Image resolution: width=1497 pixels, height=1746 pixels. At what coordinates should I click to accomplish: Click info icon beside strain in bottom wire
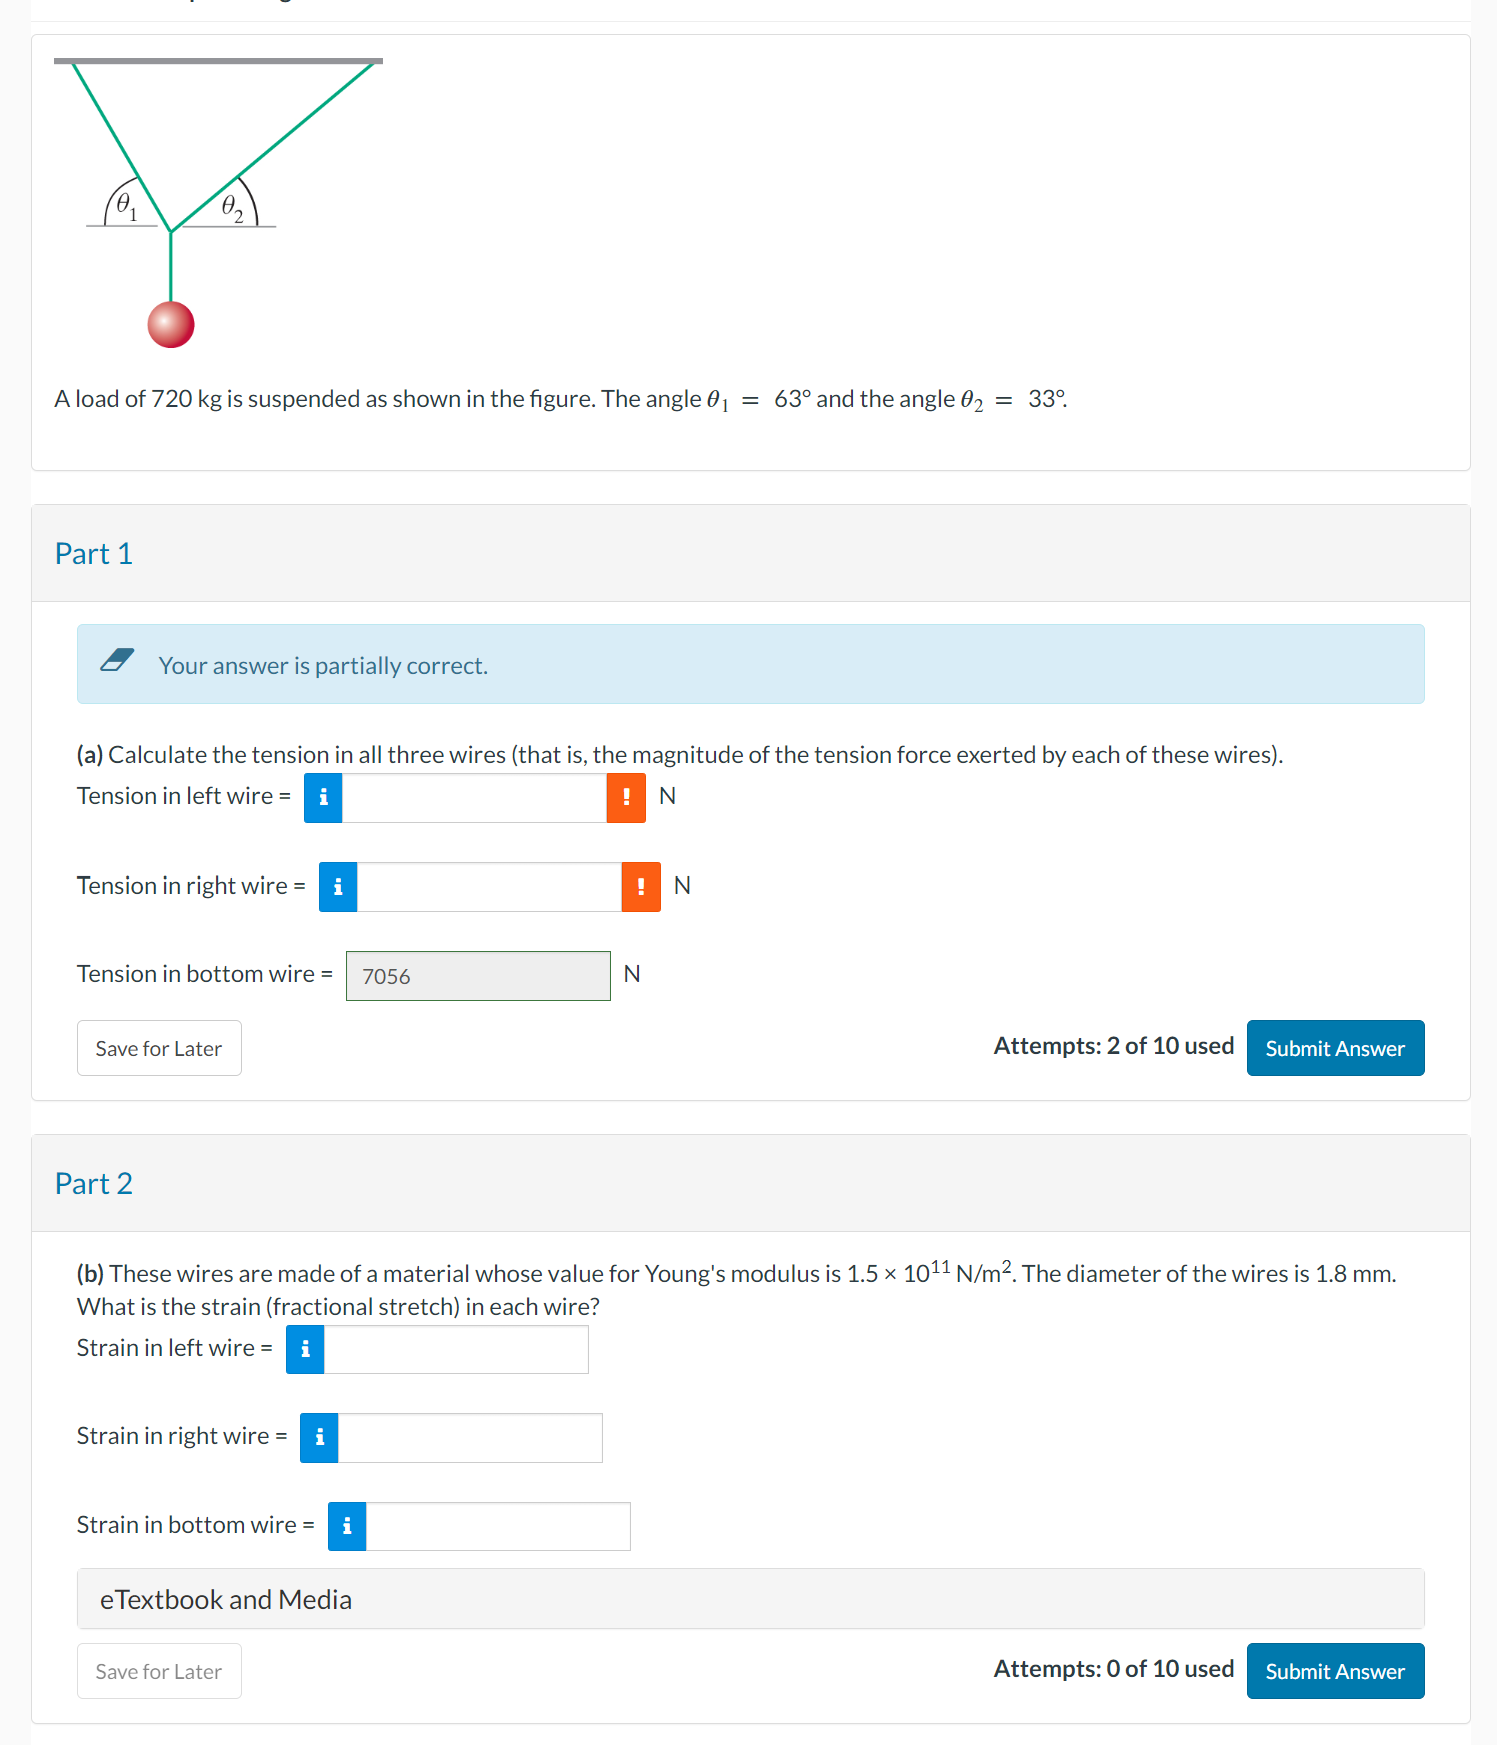[x=347, y=1527]
